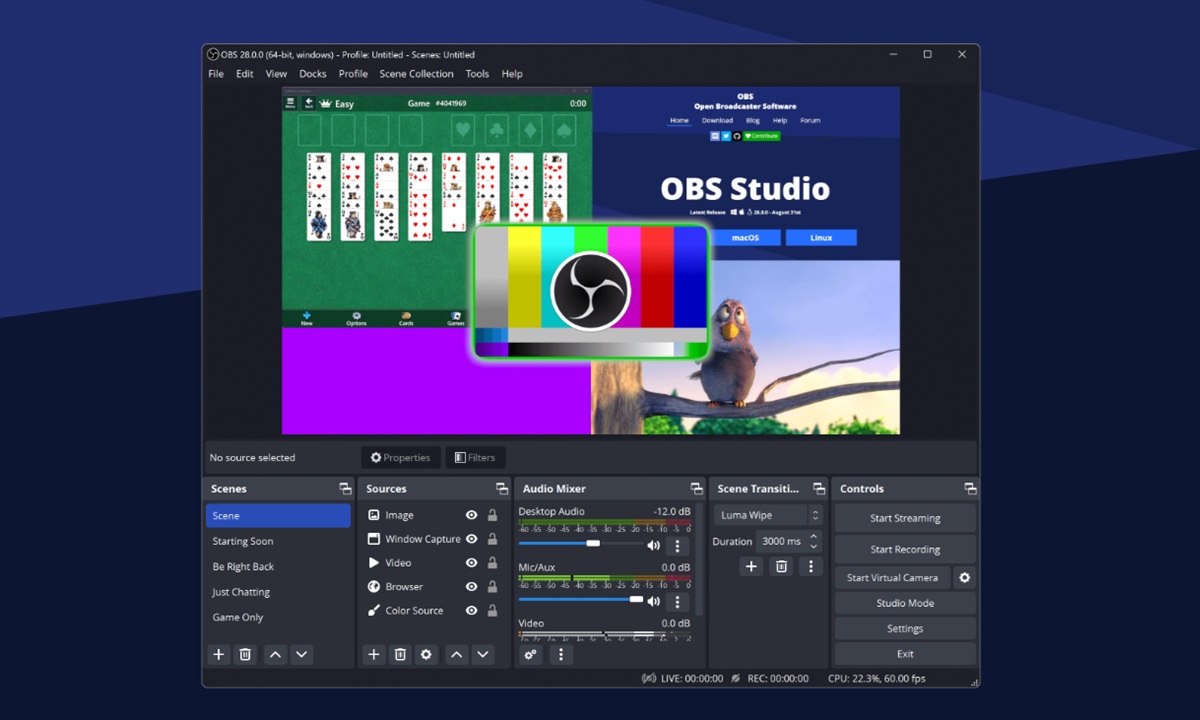Open the Scene Collection menu
The height and width of the screenshot is (720, 1200).
click(416, 73)
